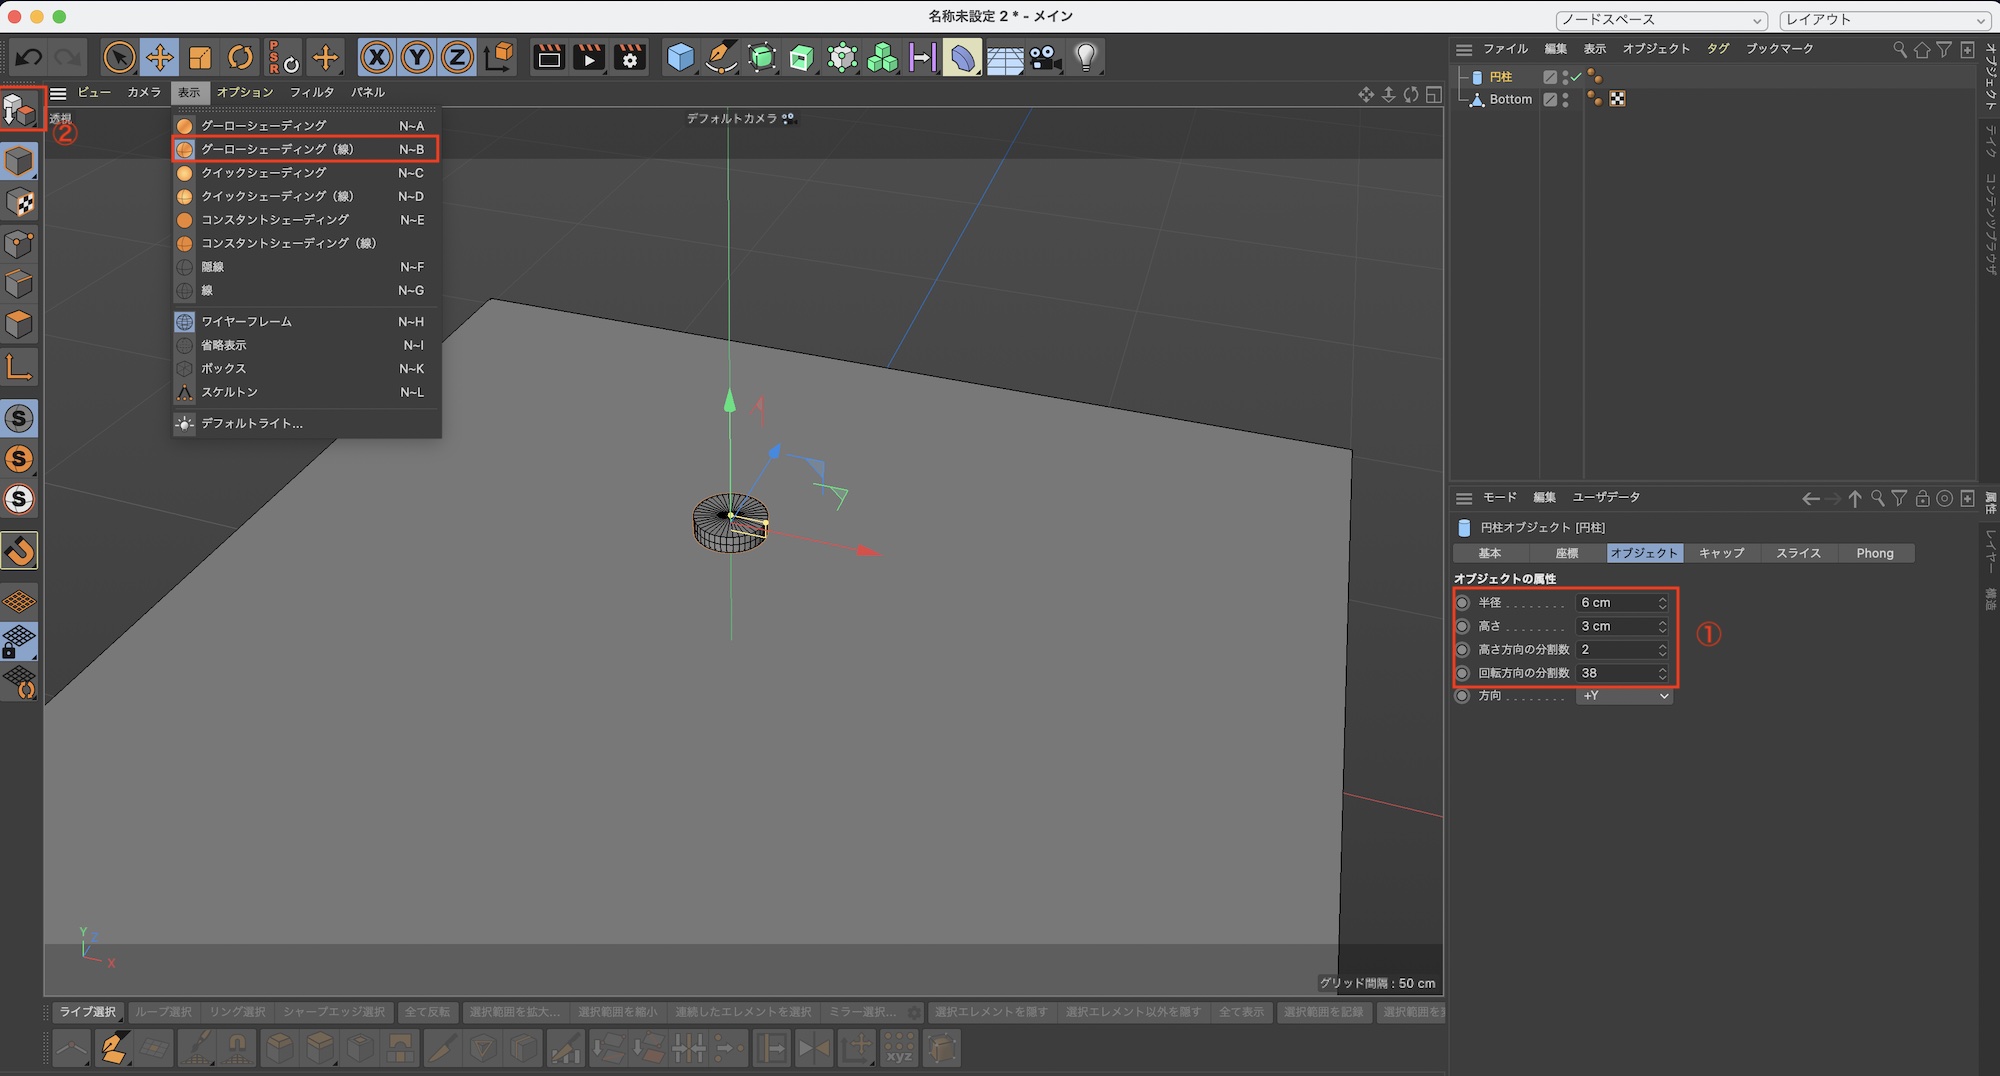
Task: Expand the 方向 +Y dropdown
Action: point(1624,696)
